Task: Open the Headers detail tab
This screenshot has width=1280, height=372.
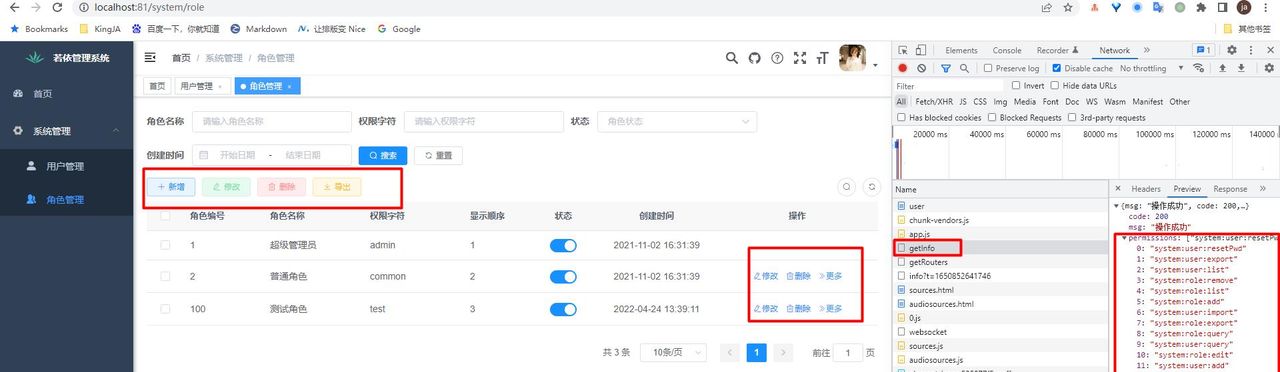Action: (x=1146, y=188)
